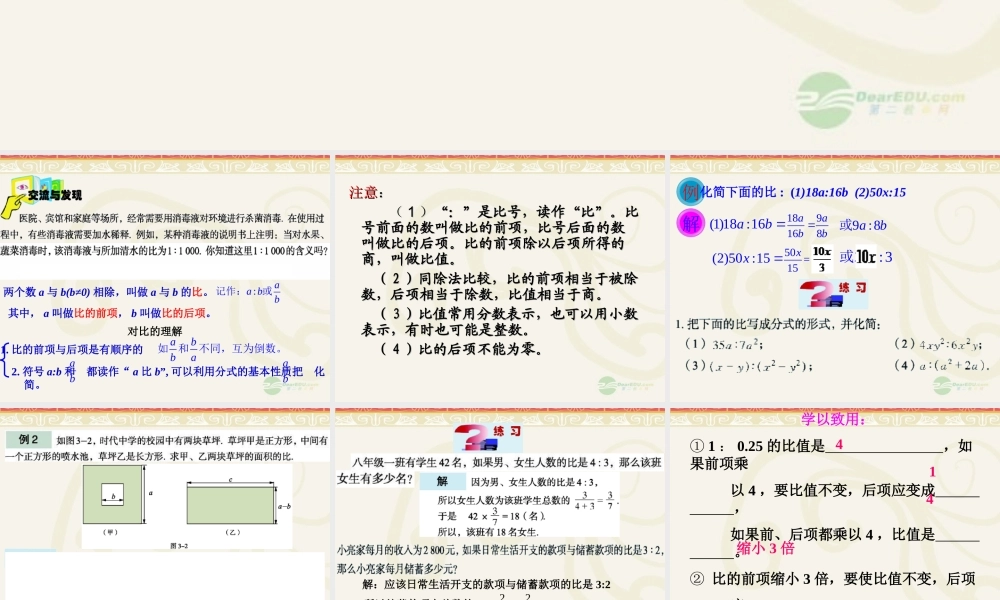Select exercise (2) 4xy²:6x²y
This screenshot has height=600, width=1000.
click(938, 344)
